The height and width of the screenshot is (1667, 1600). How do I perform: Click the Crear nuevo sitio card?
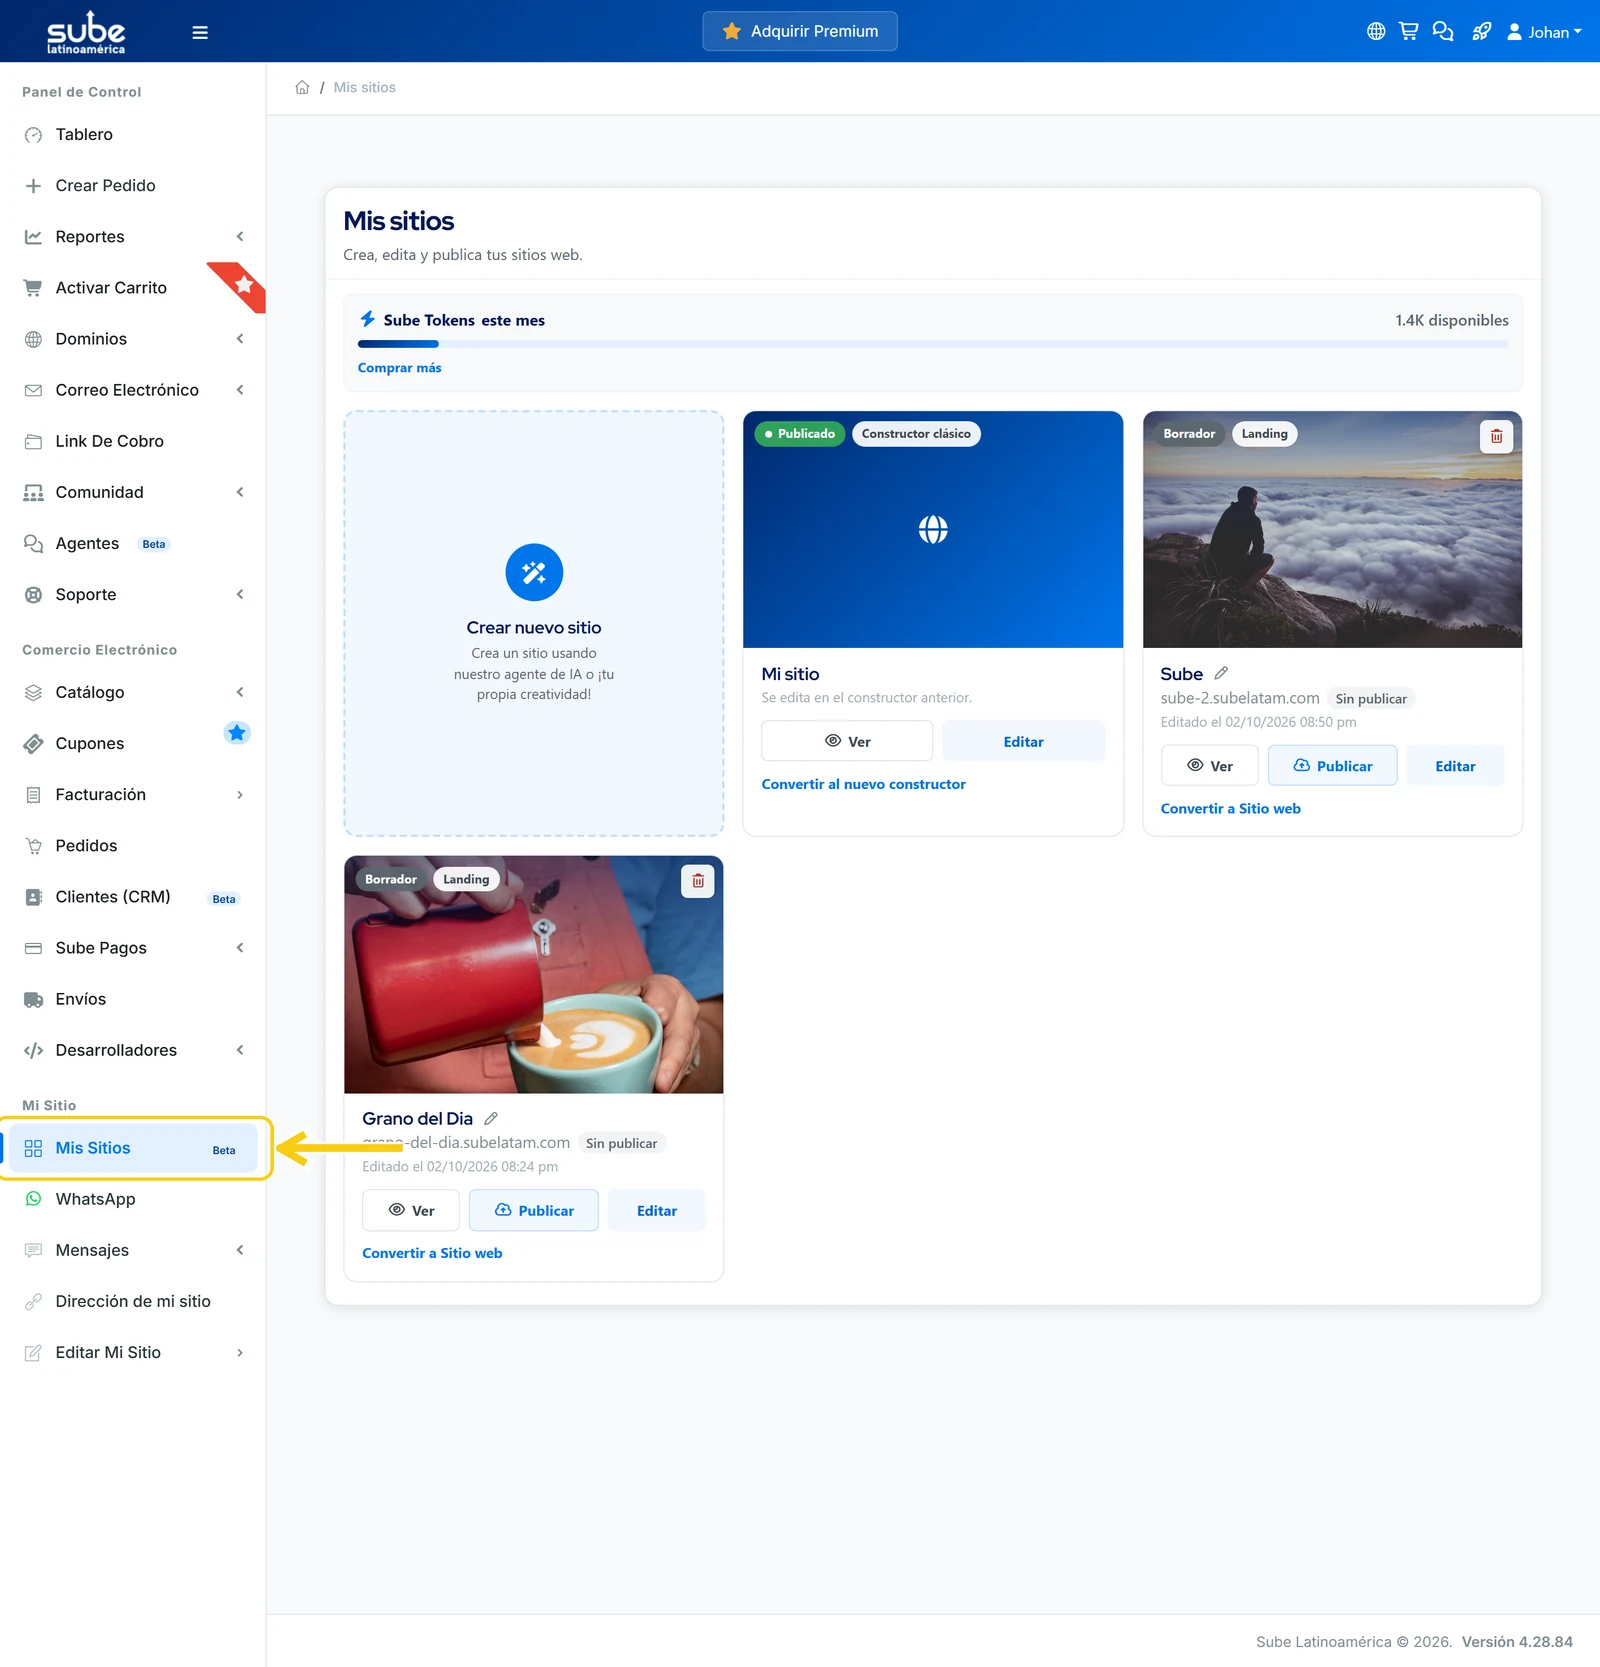coord(534,623)
